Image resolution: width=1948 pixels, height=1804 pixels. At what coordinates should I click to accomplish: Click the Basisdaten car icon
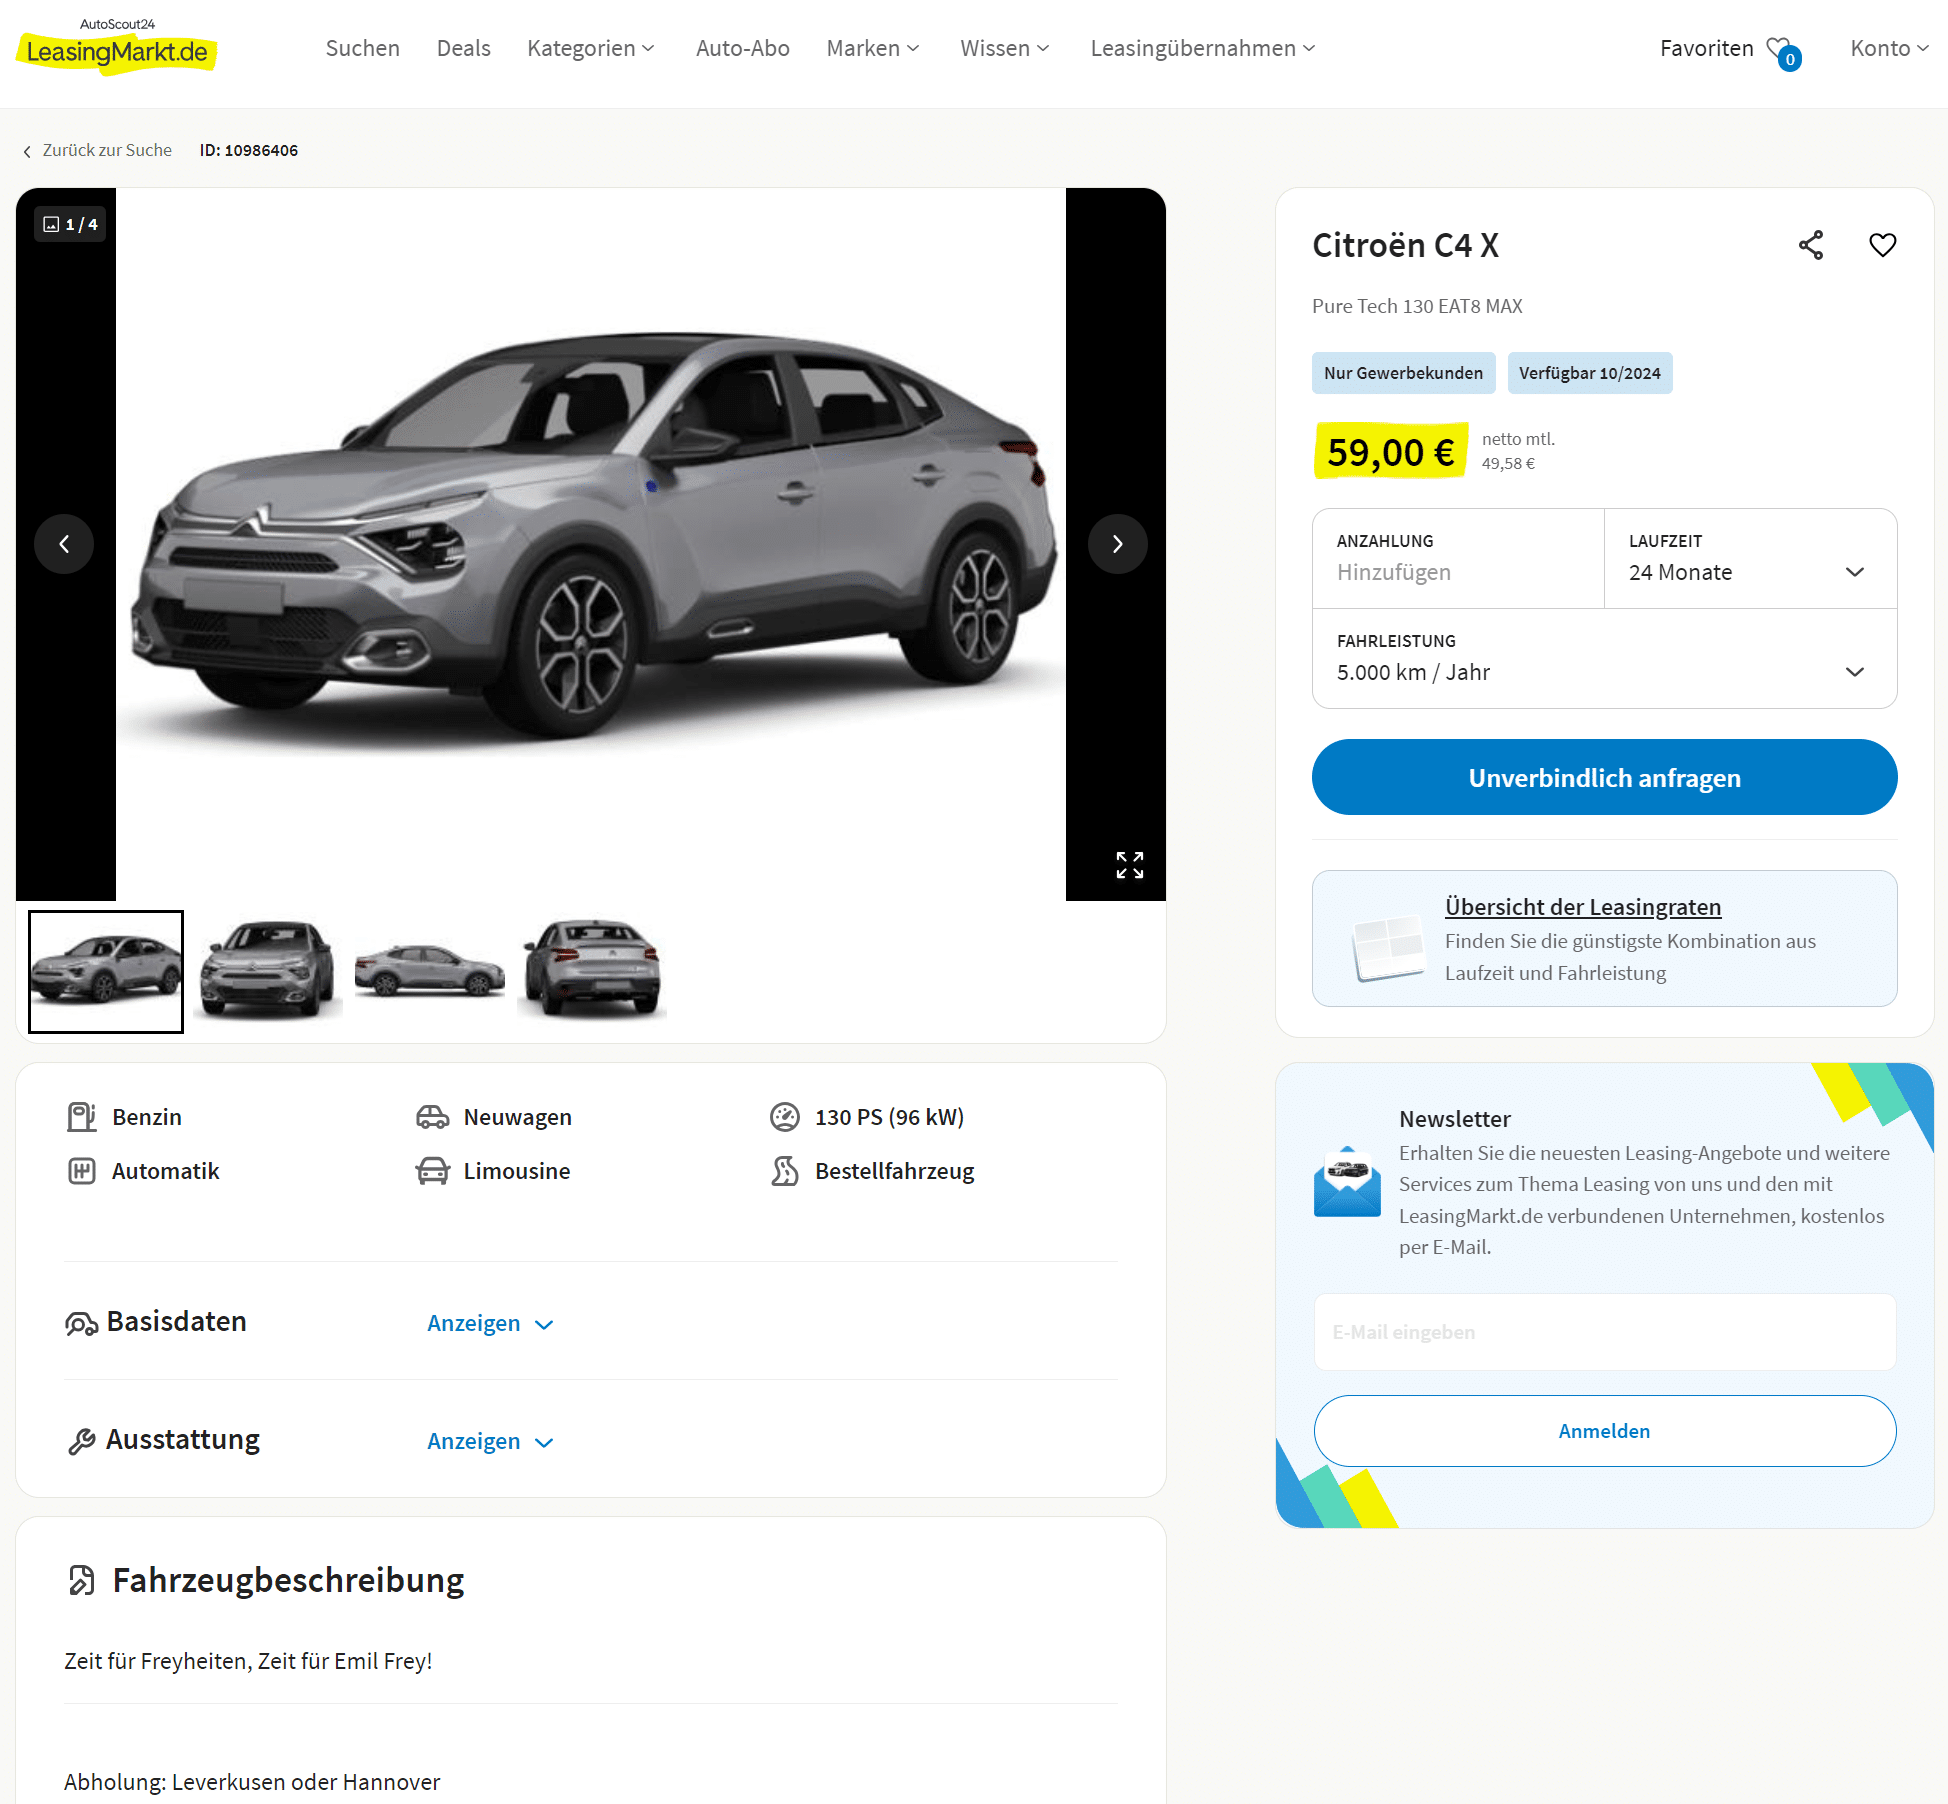(81, 1324)
